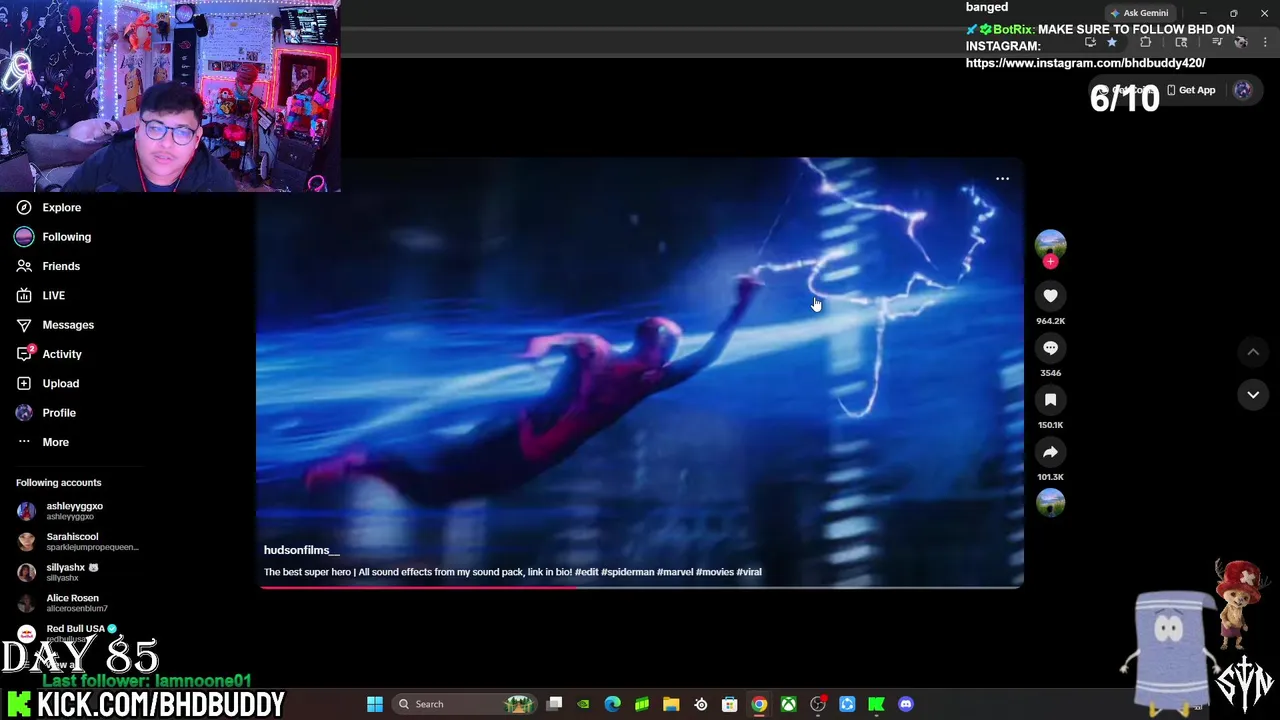This screenshot has width=1280, height=720.
Task: Open the creator avatar beside video
Action: point(1050,244)
